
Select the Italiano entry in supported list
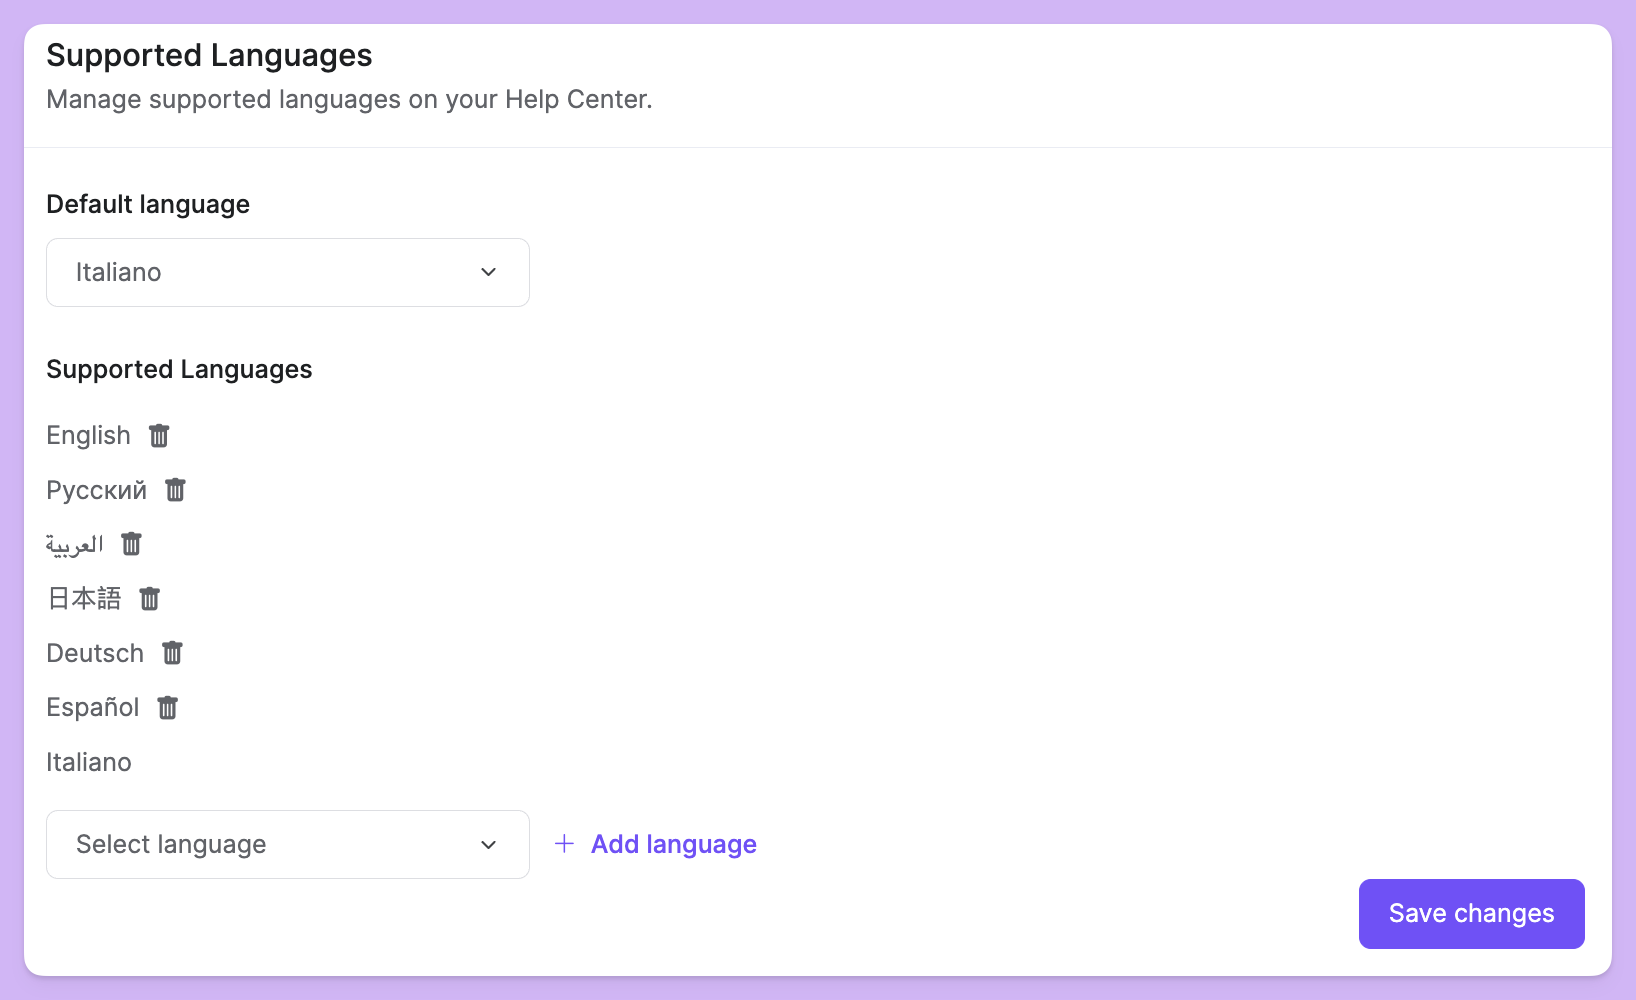[x=89, y=762]
